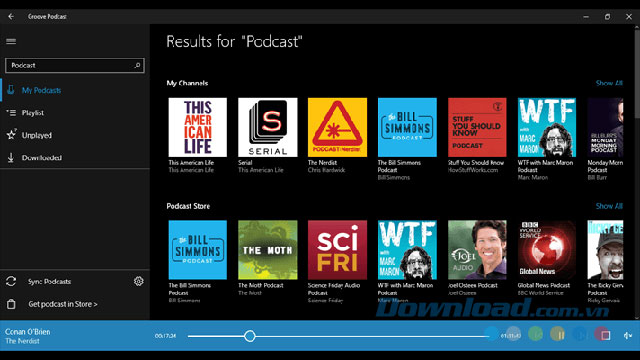Screen dimensions: 640x360
Task: Show all My Channels
Action: tap(609, 83)
